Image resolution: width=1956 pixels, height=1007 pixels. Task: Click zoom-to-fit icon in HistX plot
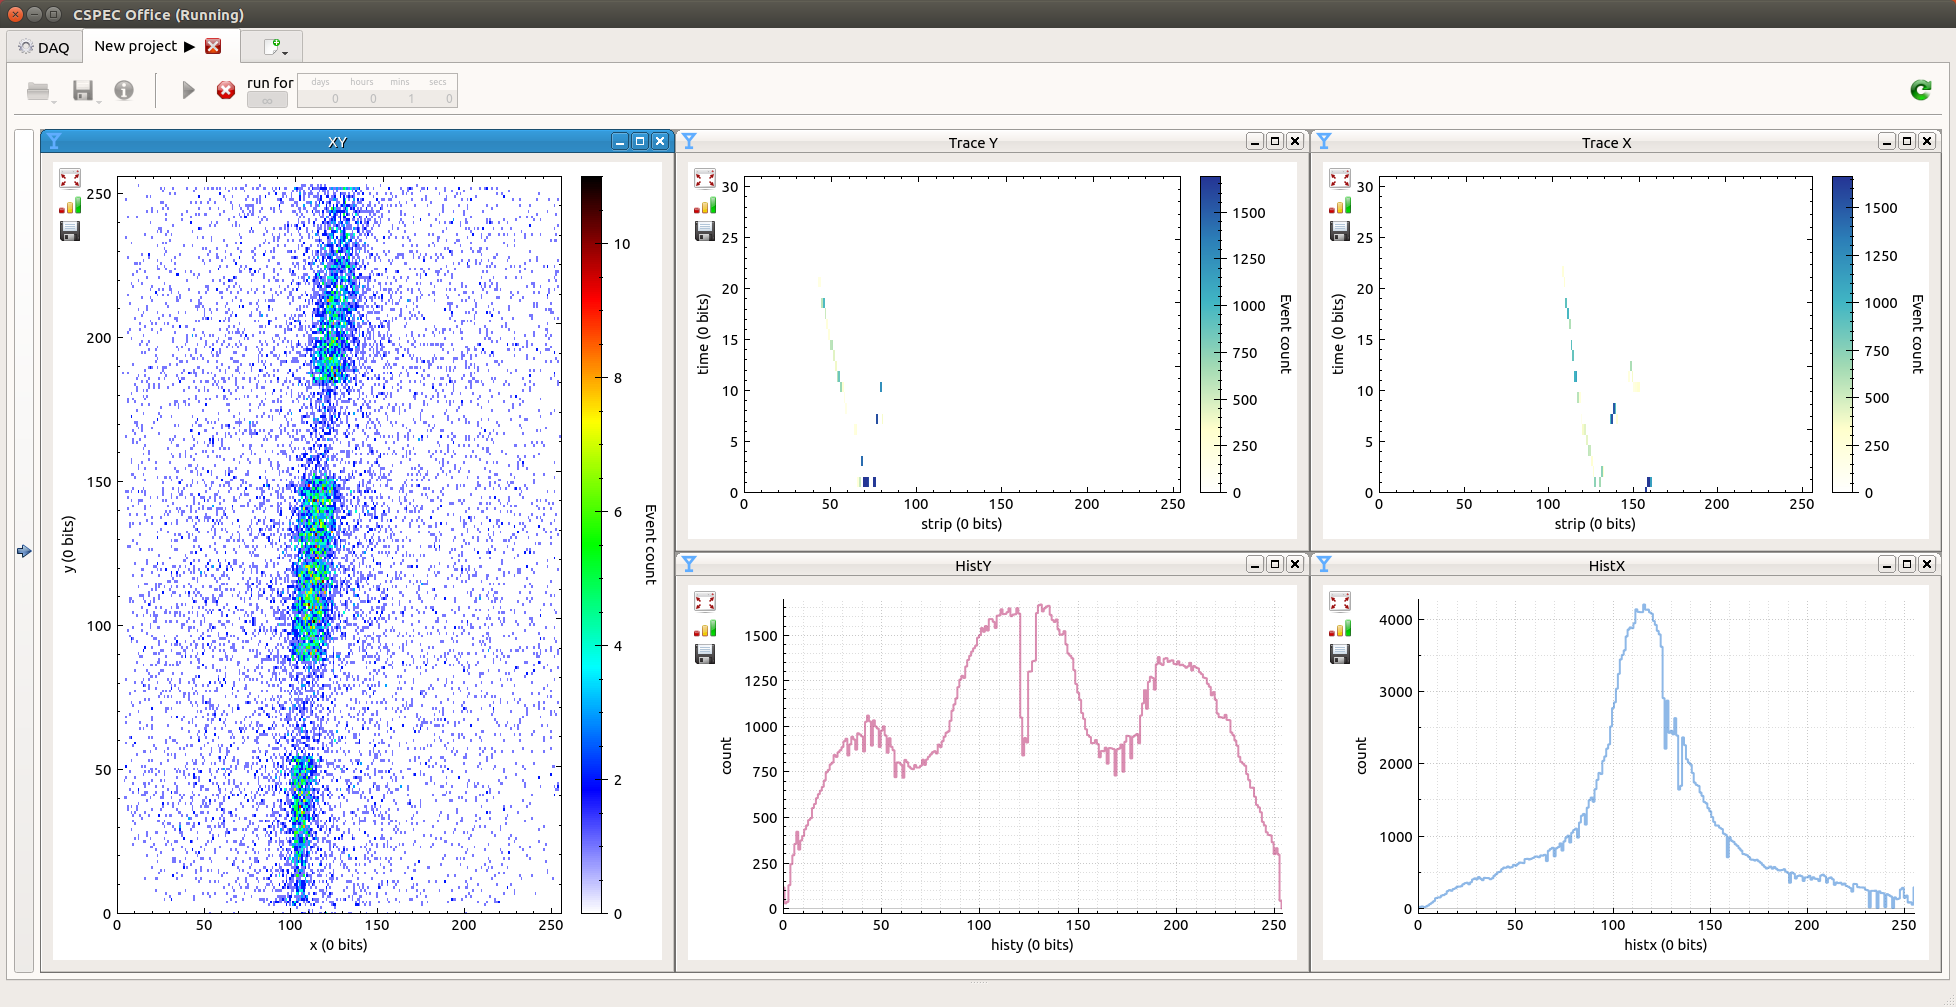pyautogui.click(x=1340, y=601)
